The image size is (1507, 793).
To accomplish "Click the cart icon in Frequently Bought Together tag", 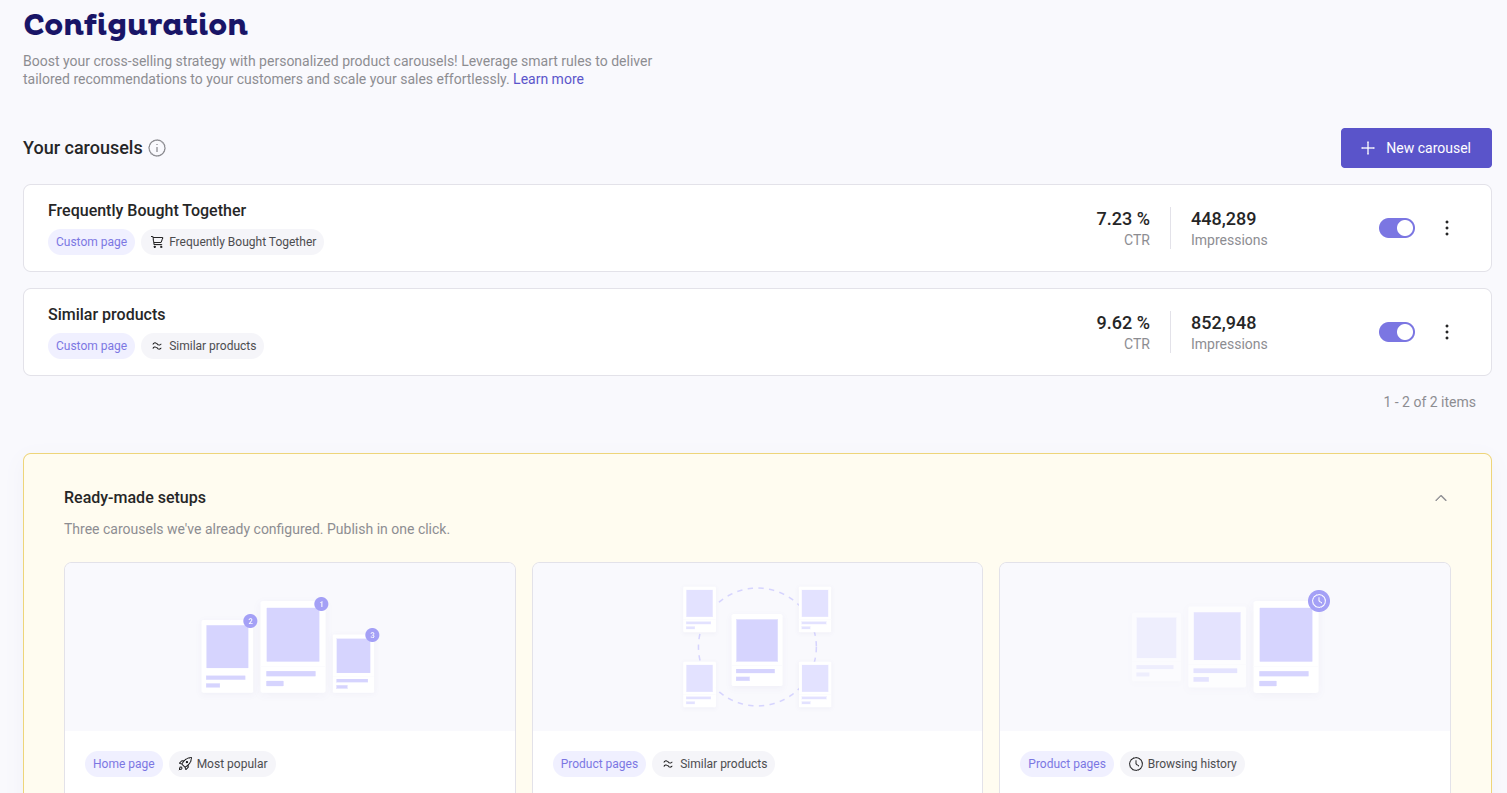I will pos(157,242).
